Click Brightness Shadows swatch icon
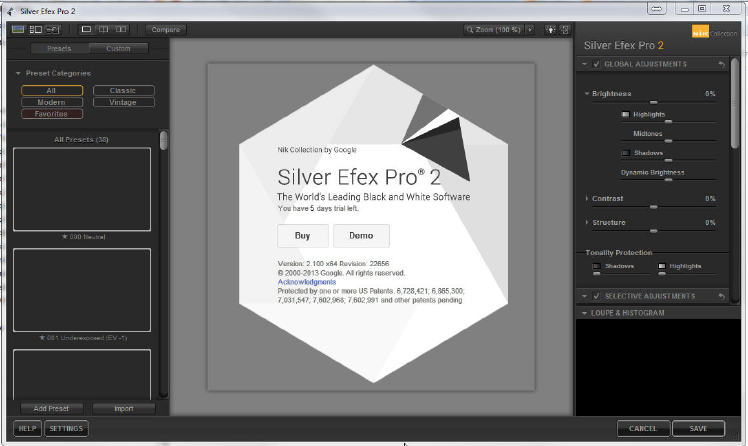748x446 pixels. click(625, 153)
